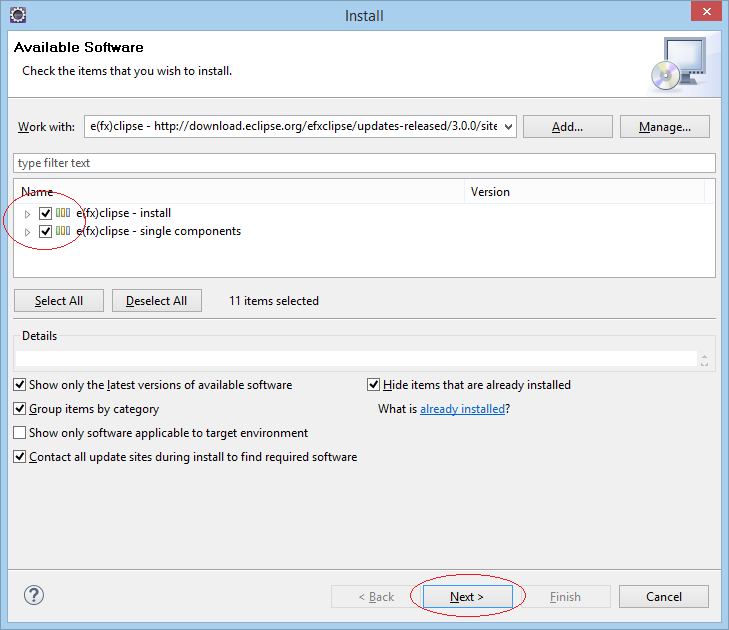The width and height of the screenshot is (729, 630).
Task: Uncheck e(fx)clipse - install checkbox
Action: 45,213
